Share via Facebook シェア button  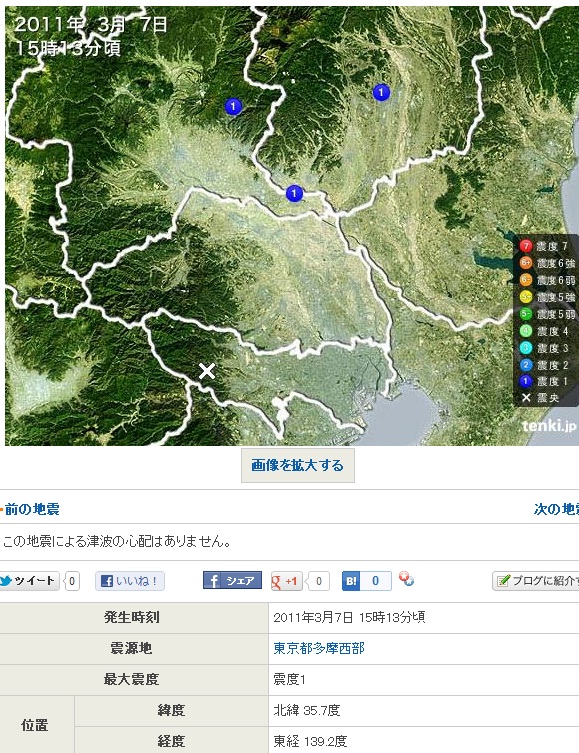tap(232, 581)
